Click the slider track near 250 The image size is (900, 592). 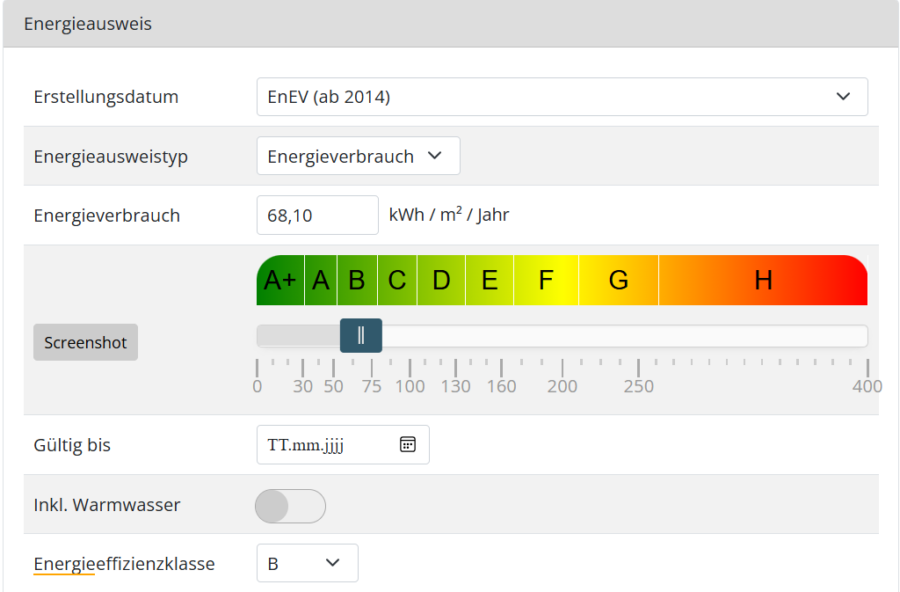point(639,336)
